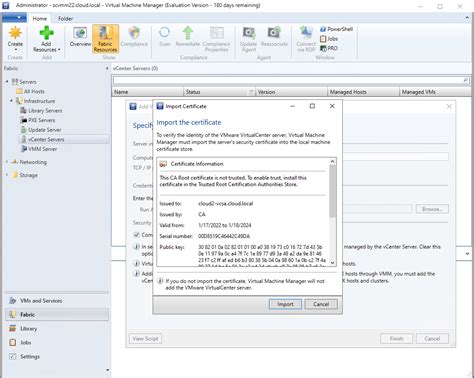
Task: Click the issued-to name cloud2-vcsa.cloud.local
Action: (226, 203)
